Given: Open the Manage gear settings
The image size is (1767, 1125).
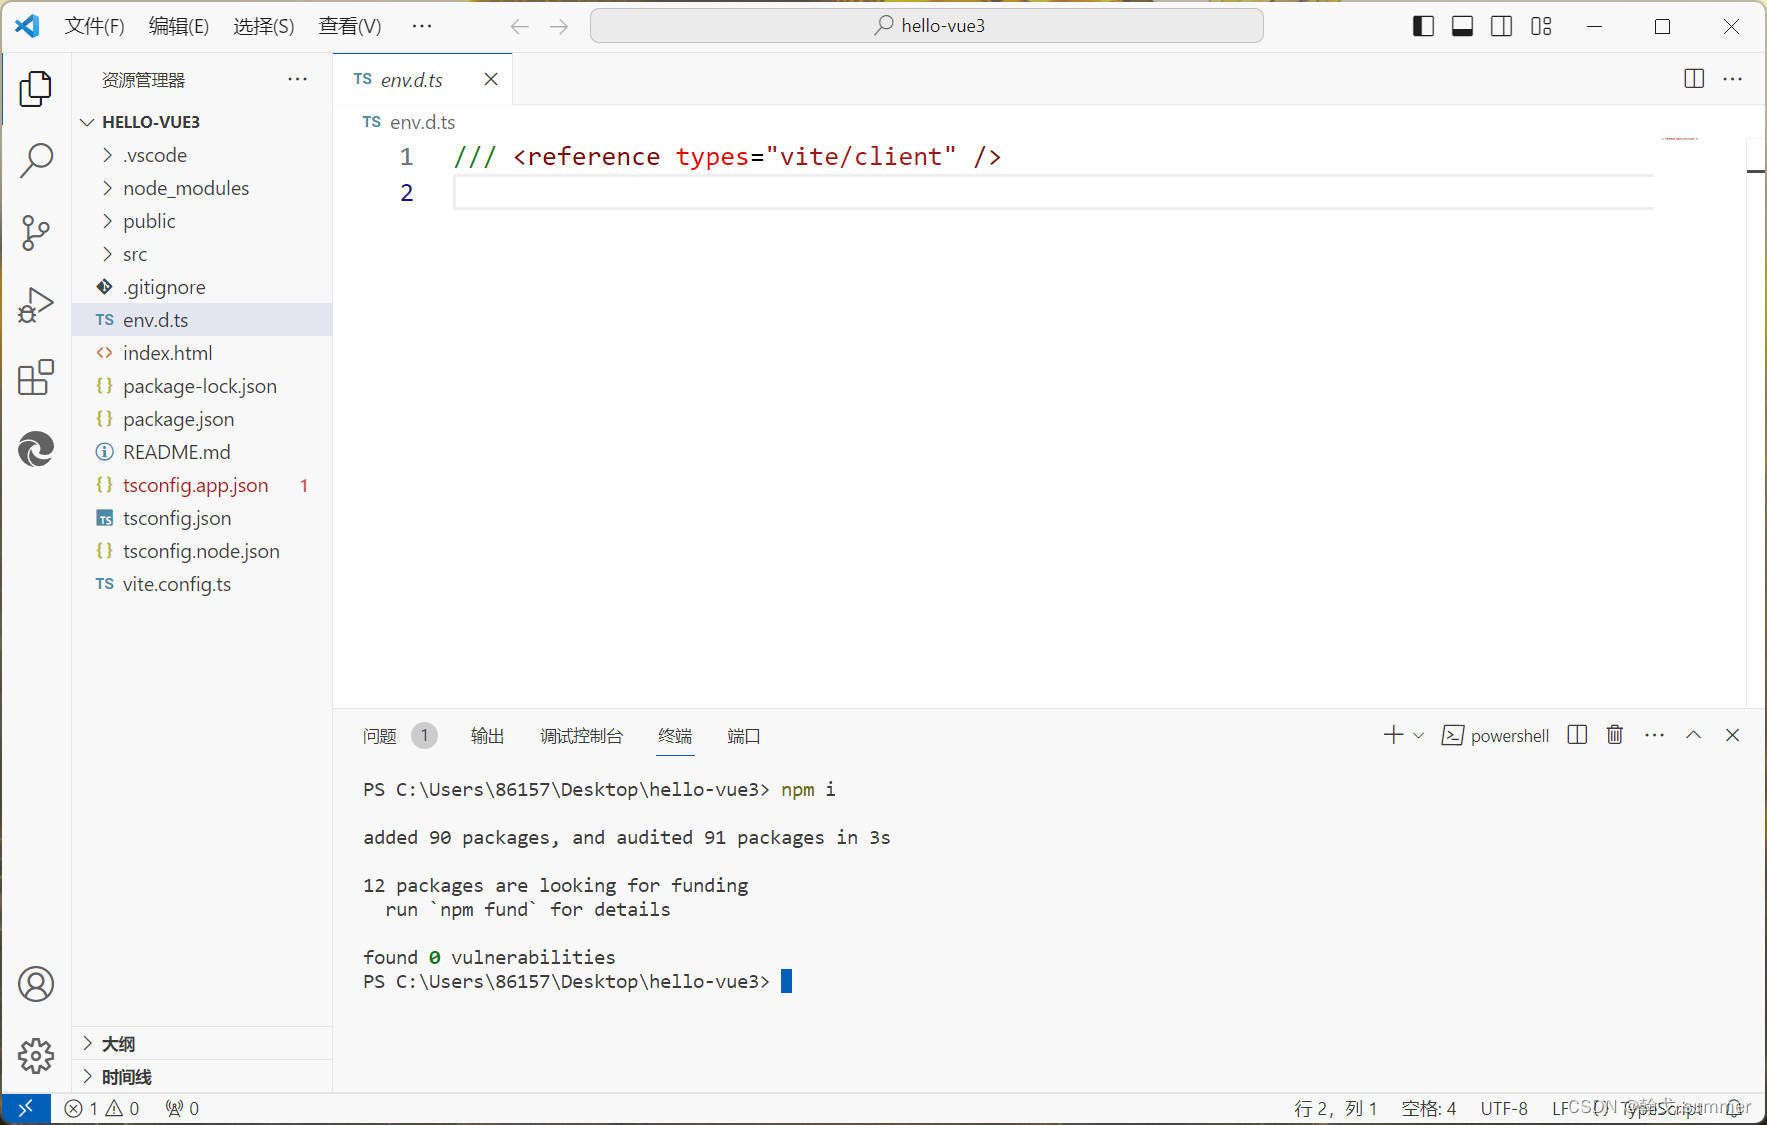Looking at the screenshot, I should pos(36,1055).
